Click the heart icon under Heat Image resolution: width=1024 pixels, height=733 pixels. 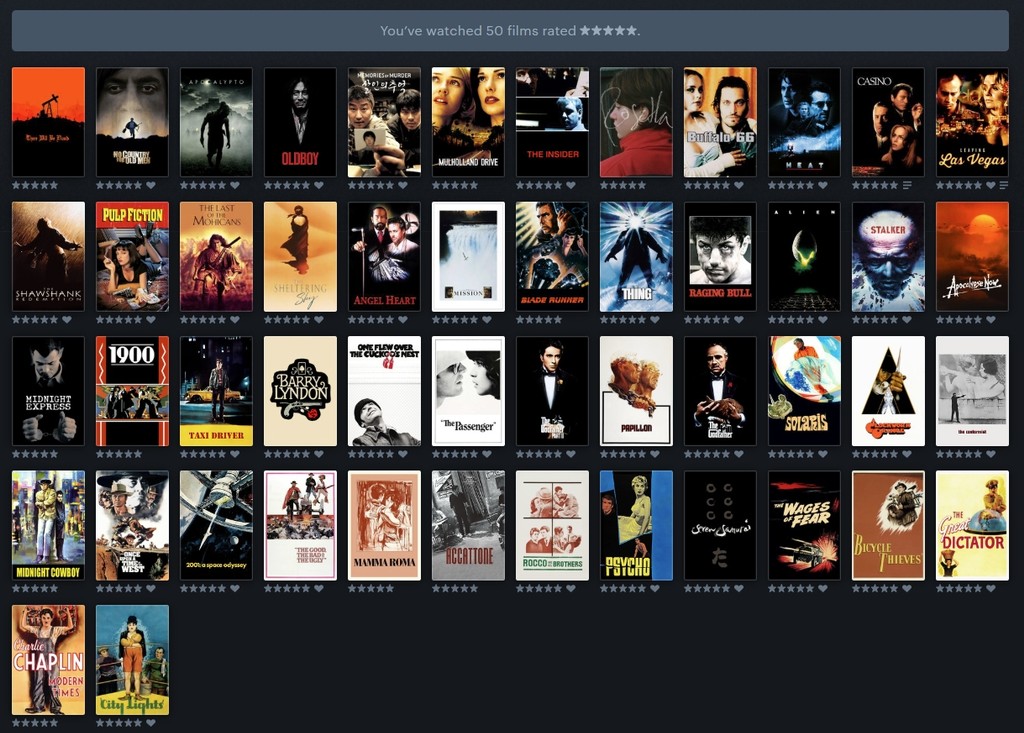click(823, 186)
